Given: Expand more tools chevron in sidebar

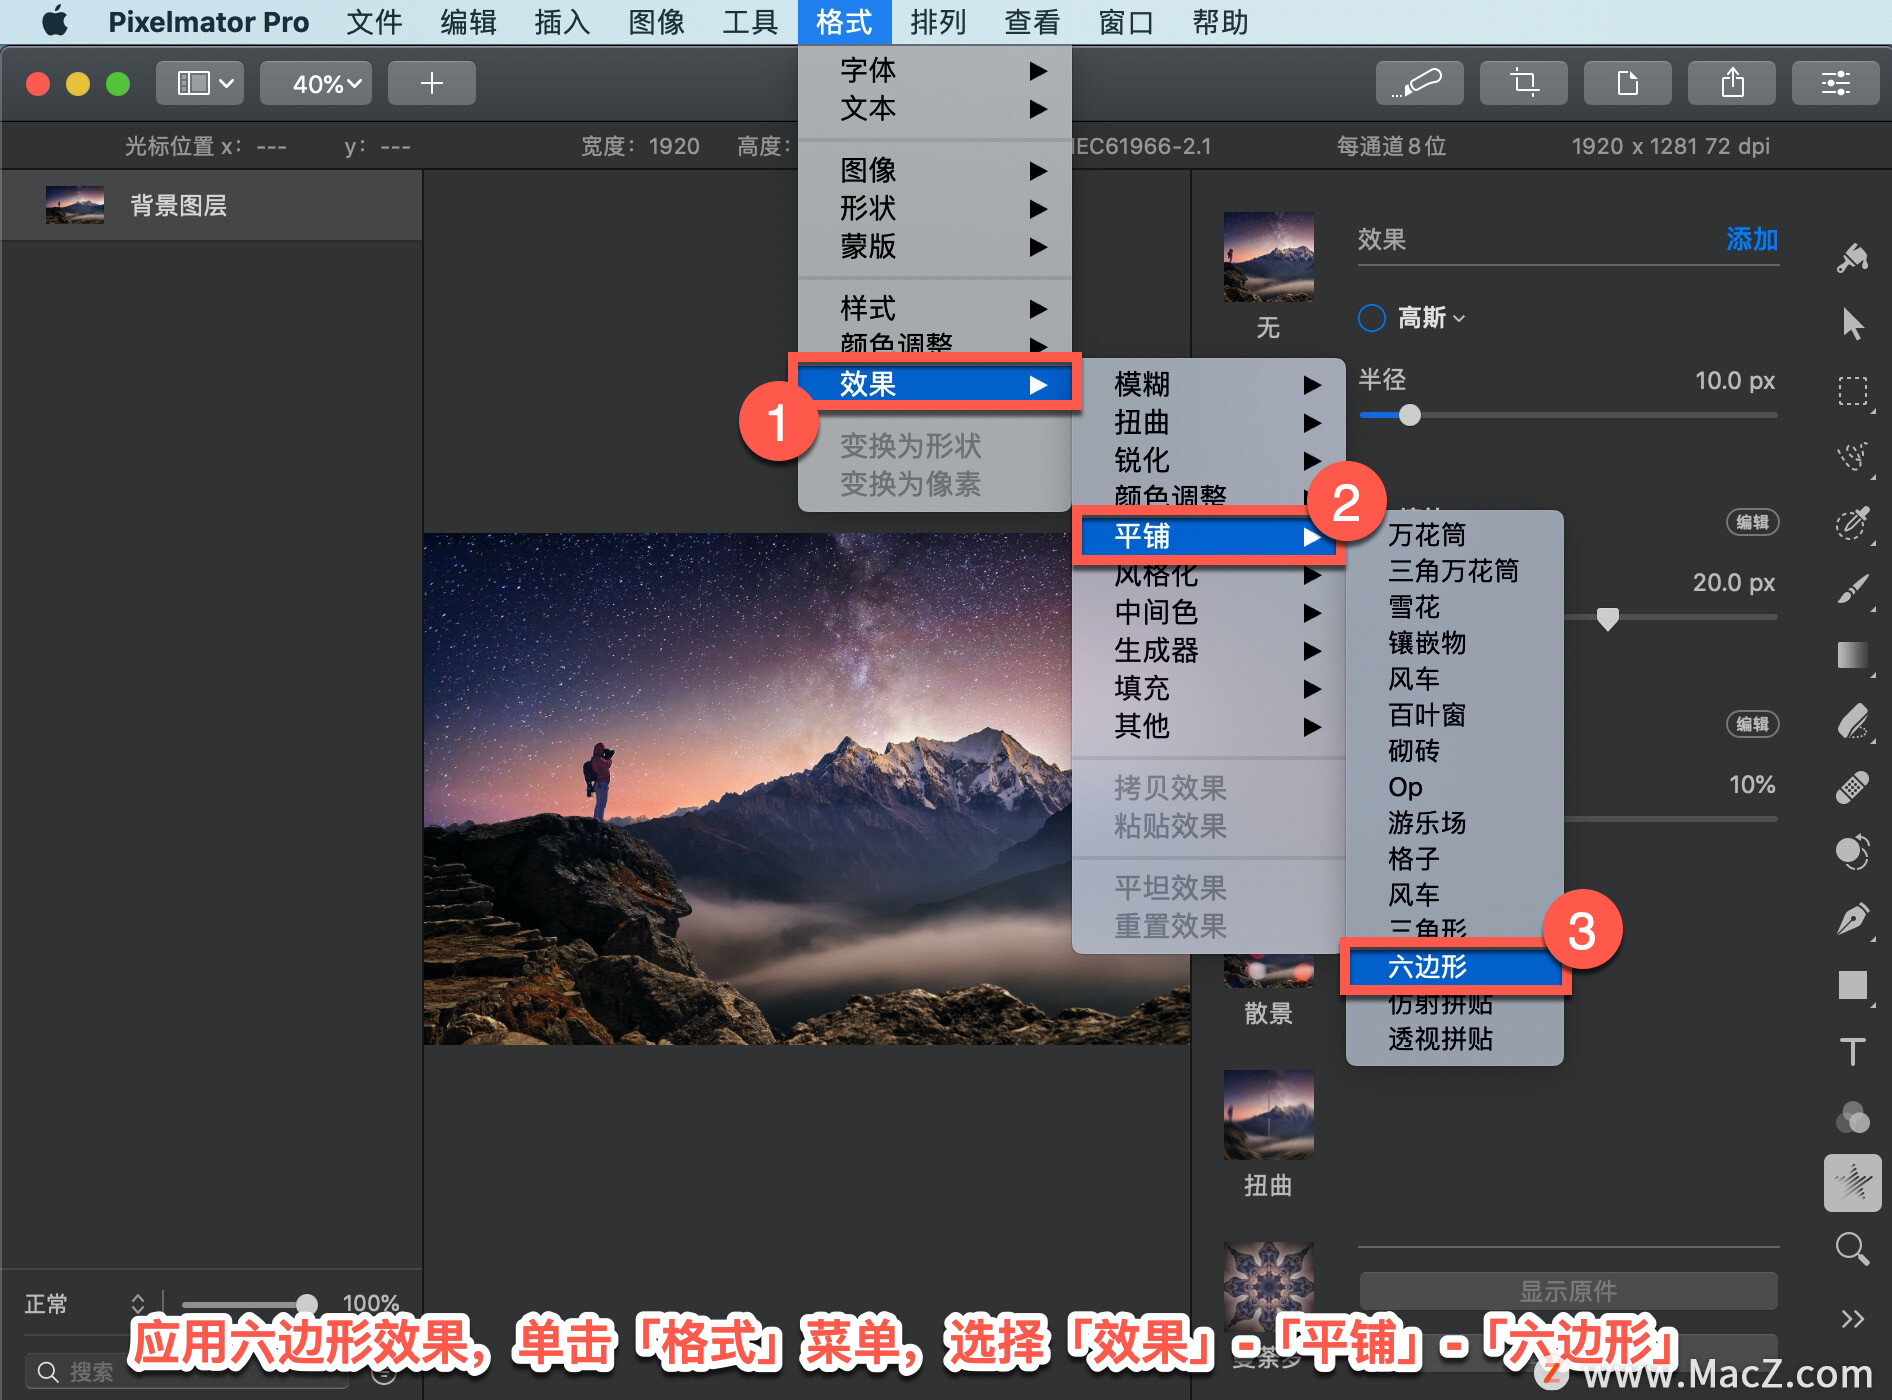Looking at the screenshot, I should pos(1853,1319).
